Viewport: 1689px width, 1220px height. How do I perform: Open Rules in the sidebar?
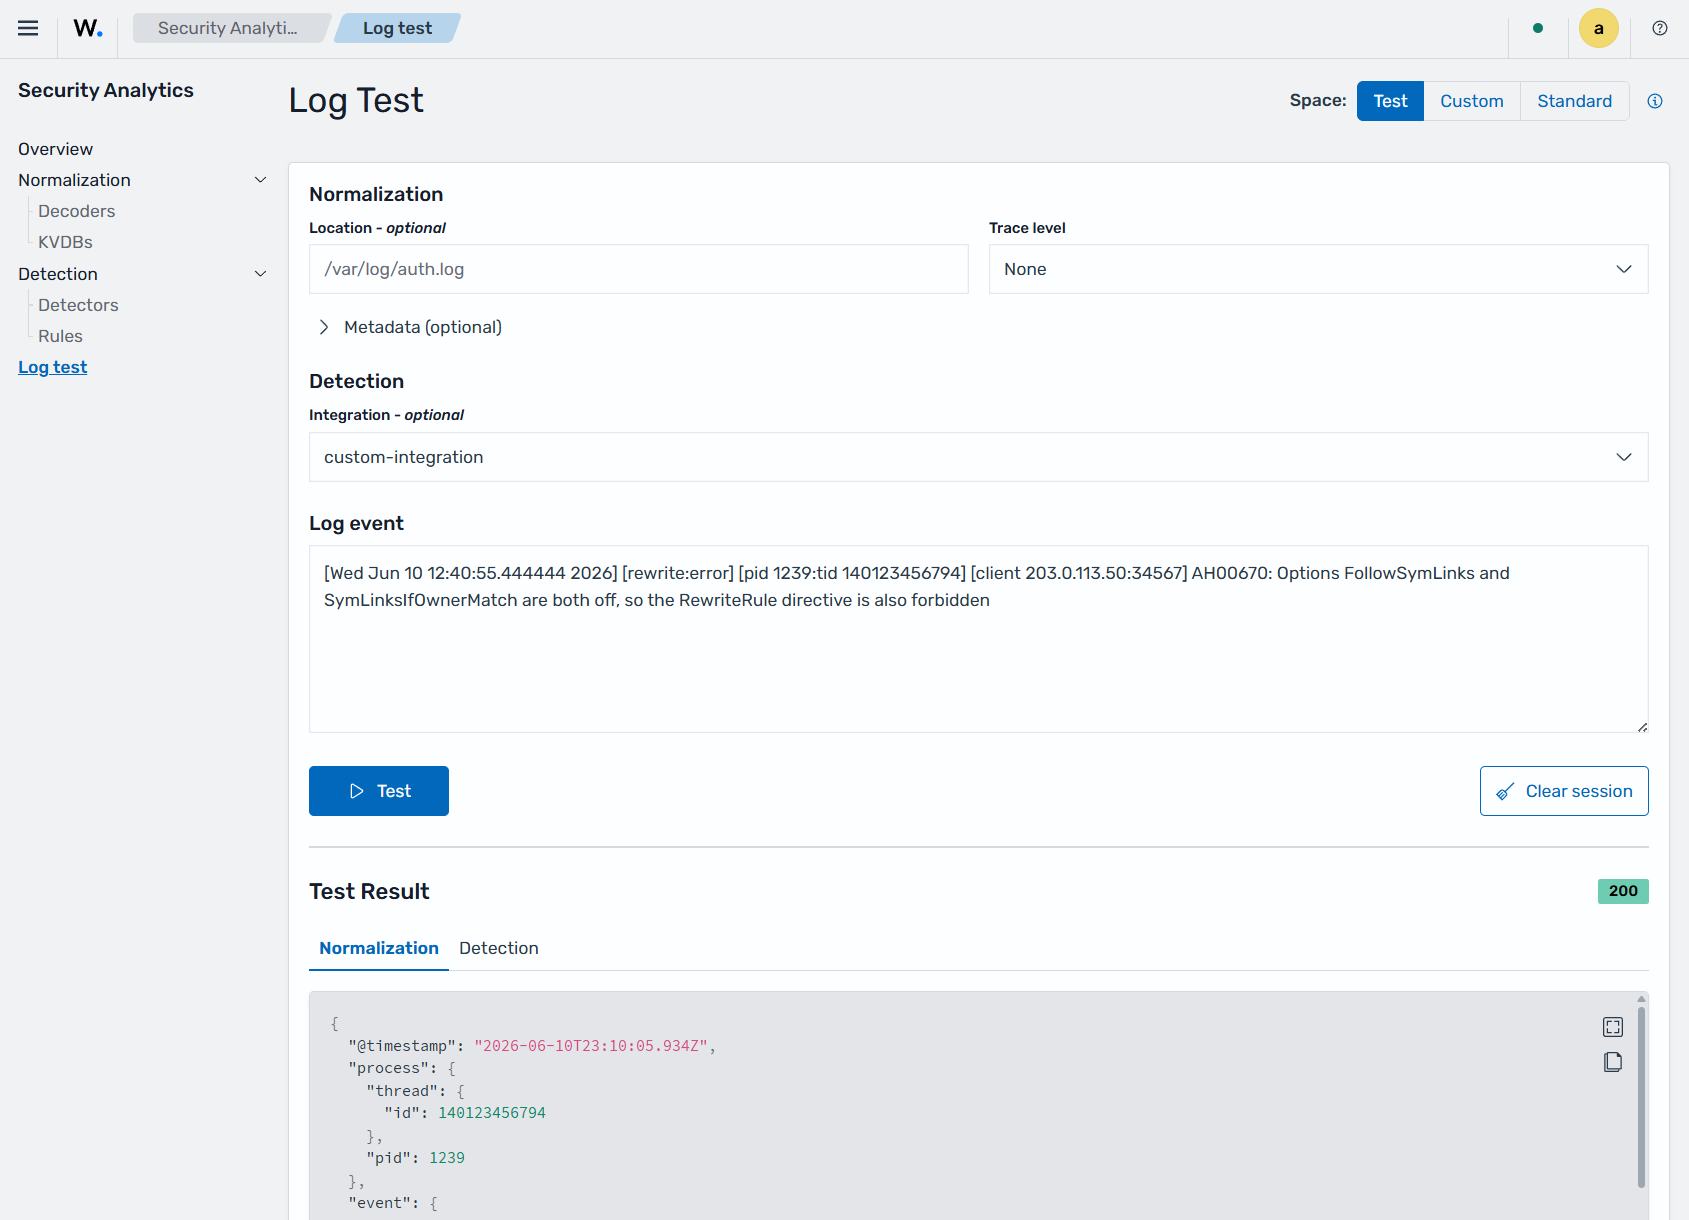(60, 336)
